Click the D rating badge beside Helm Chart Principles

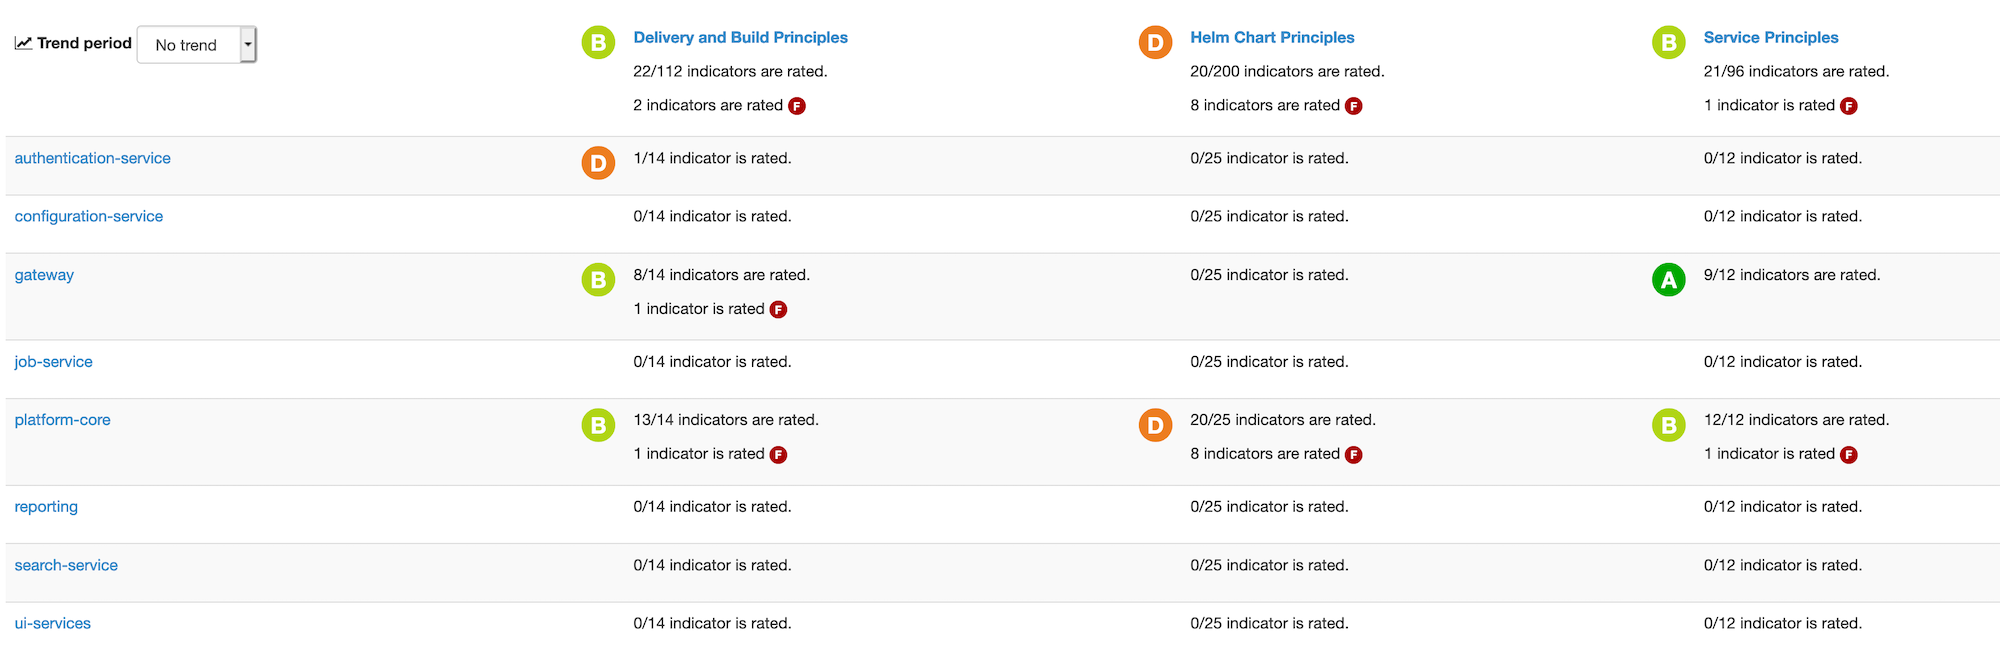tap(1155, 43)
